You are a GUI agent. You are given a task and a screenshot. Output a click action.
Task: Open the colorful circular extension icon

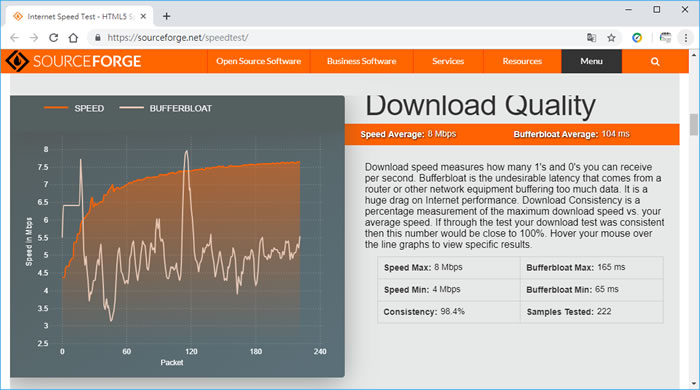tap(637, 38)
